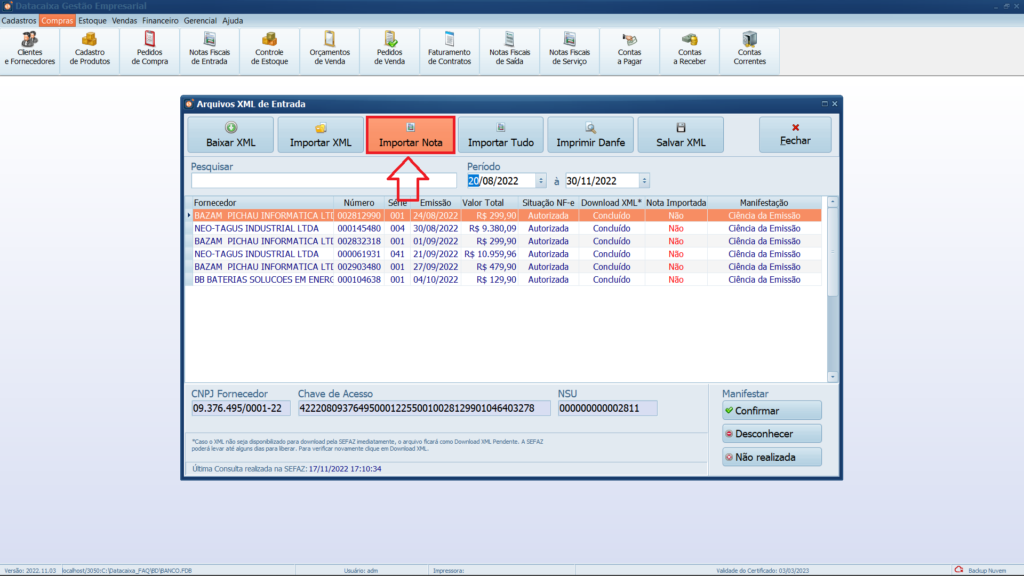Click the Backup Nuvem status icon

(x=958, y=570)
